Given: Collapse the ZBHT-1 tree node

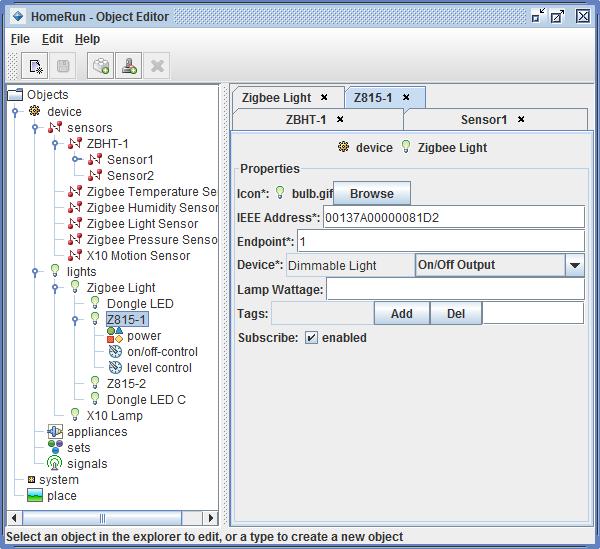Looking at the screenshot, I should click(55, 144).
